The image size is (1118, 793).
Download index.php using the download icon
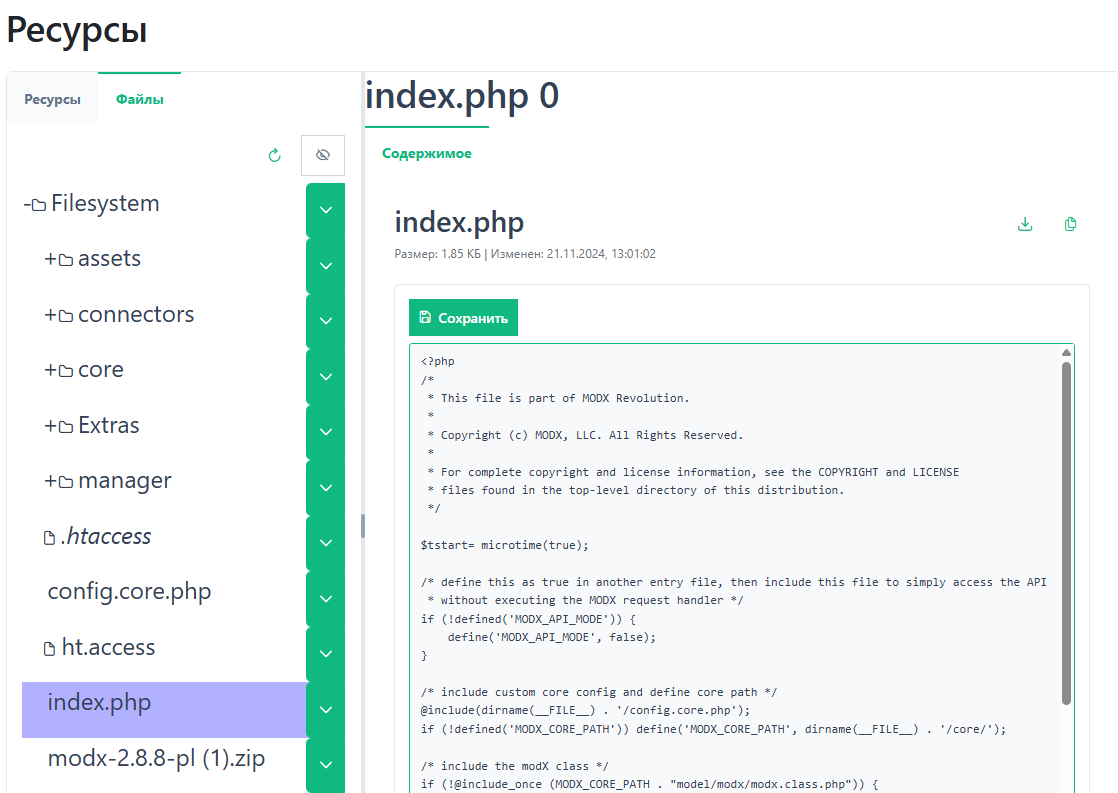(1024, 224)
